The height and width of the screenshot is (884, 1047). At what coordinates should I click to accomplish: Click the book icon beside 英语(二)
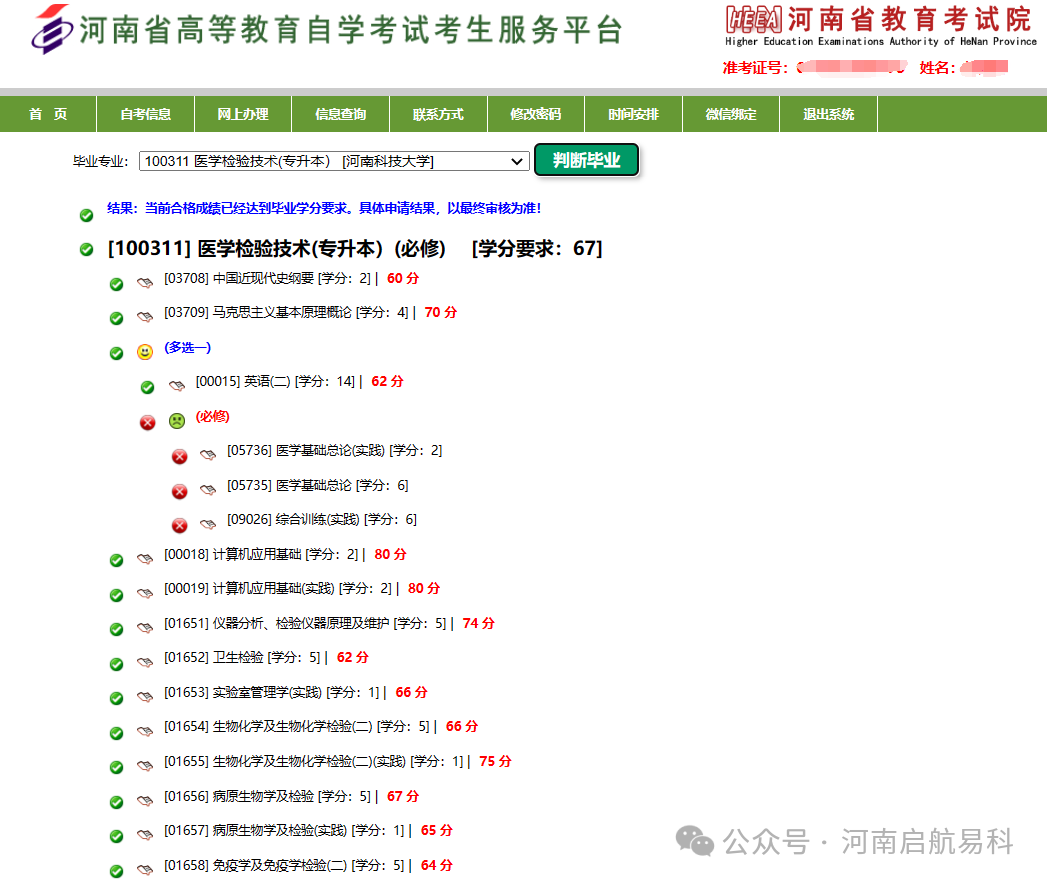176,384
